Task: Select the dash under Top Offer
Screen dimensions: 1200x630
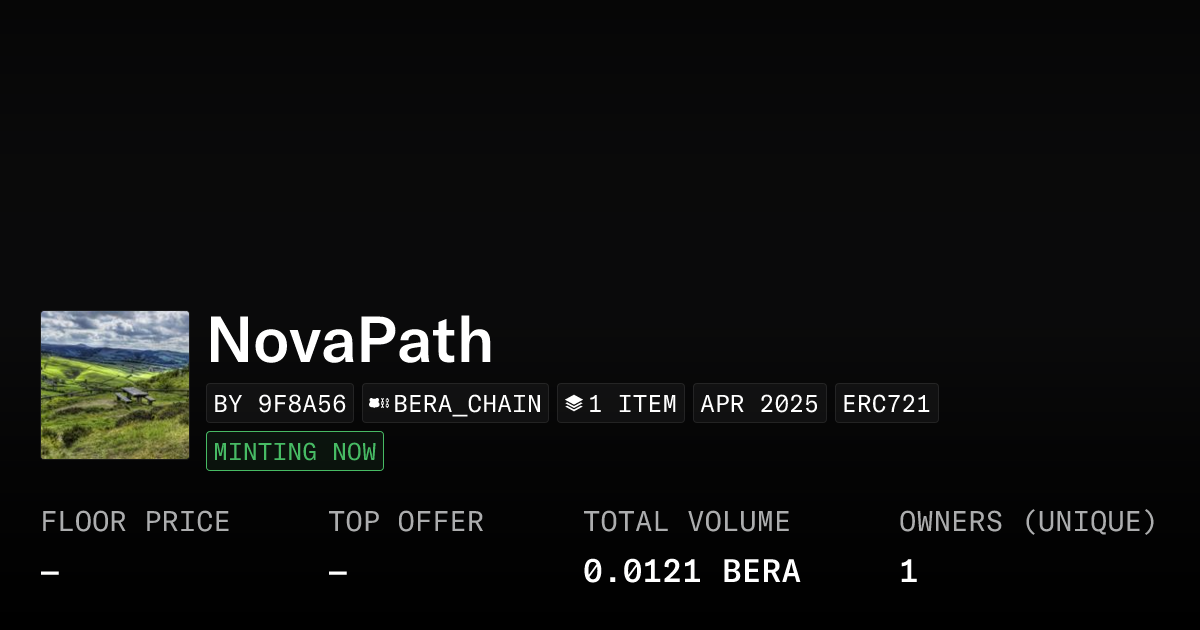Action: pos(338,573)
